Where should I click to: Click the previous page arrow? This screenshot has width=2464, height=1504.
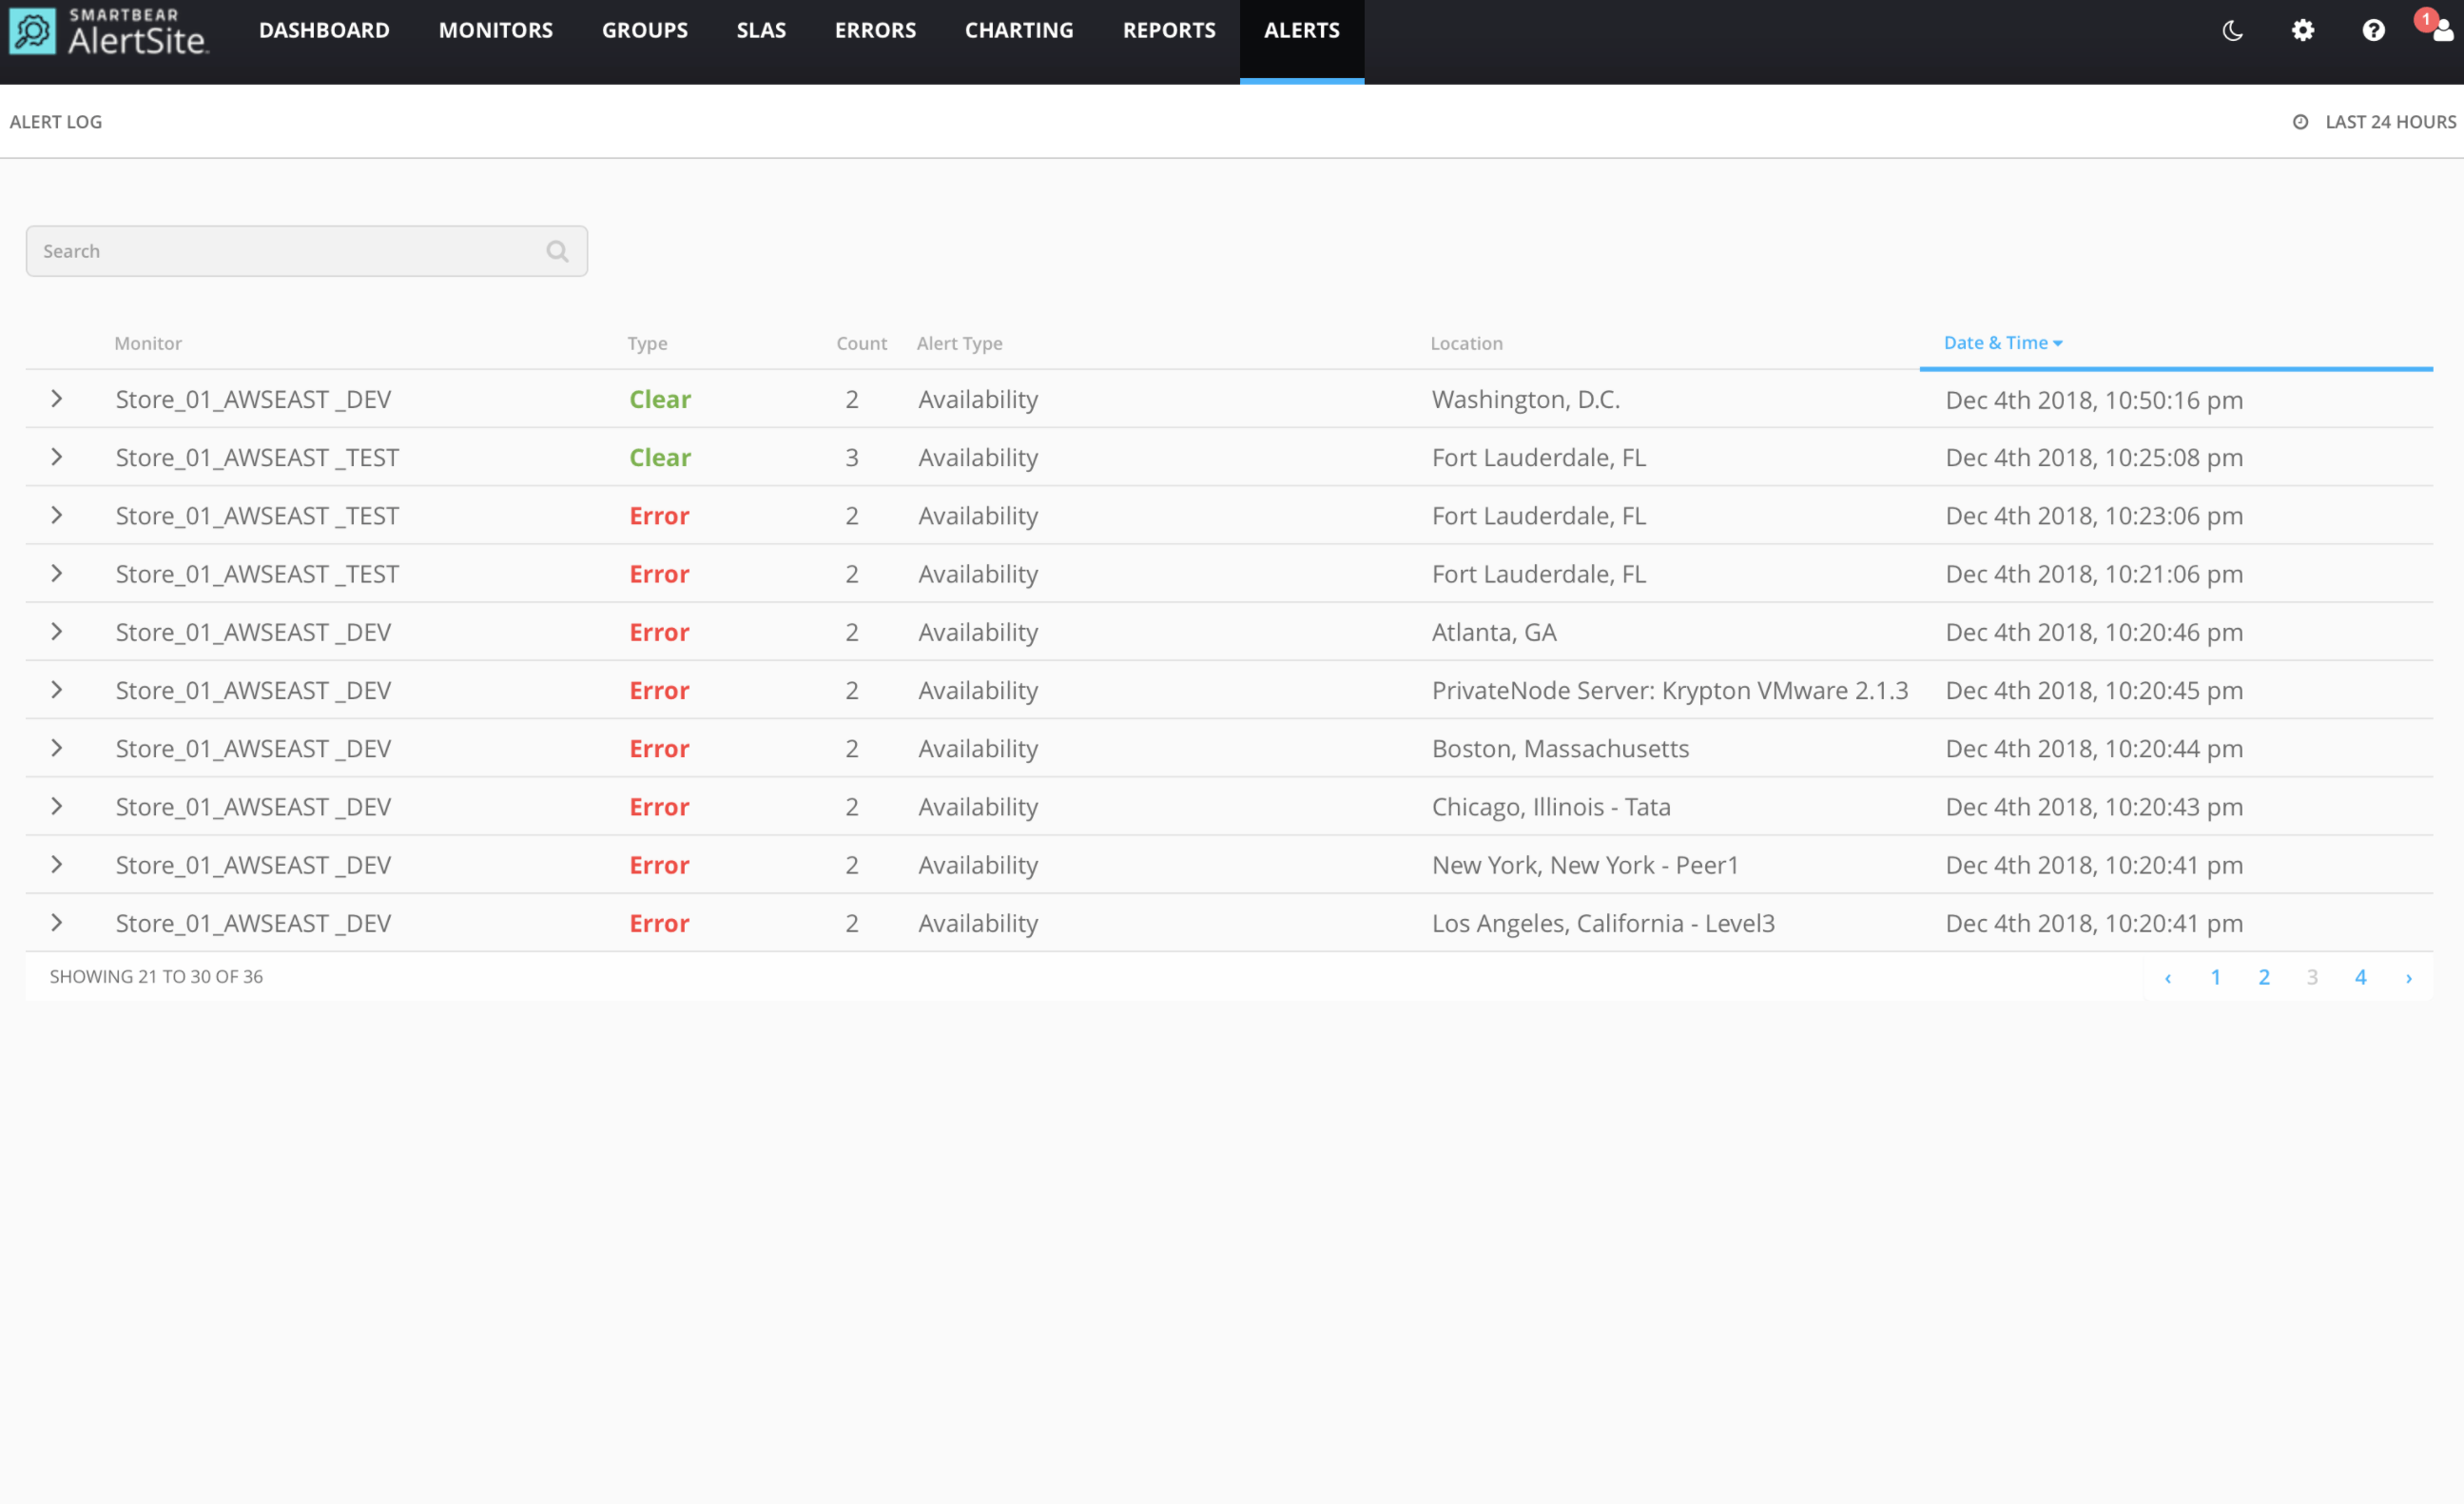pos(2168,976)
